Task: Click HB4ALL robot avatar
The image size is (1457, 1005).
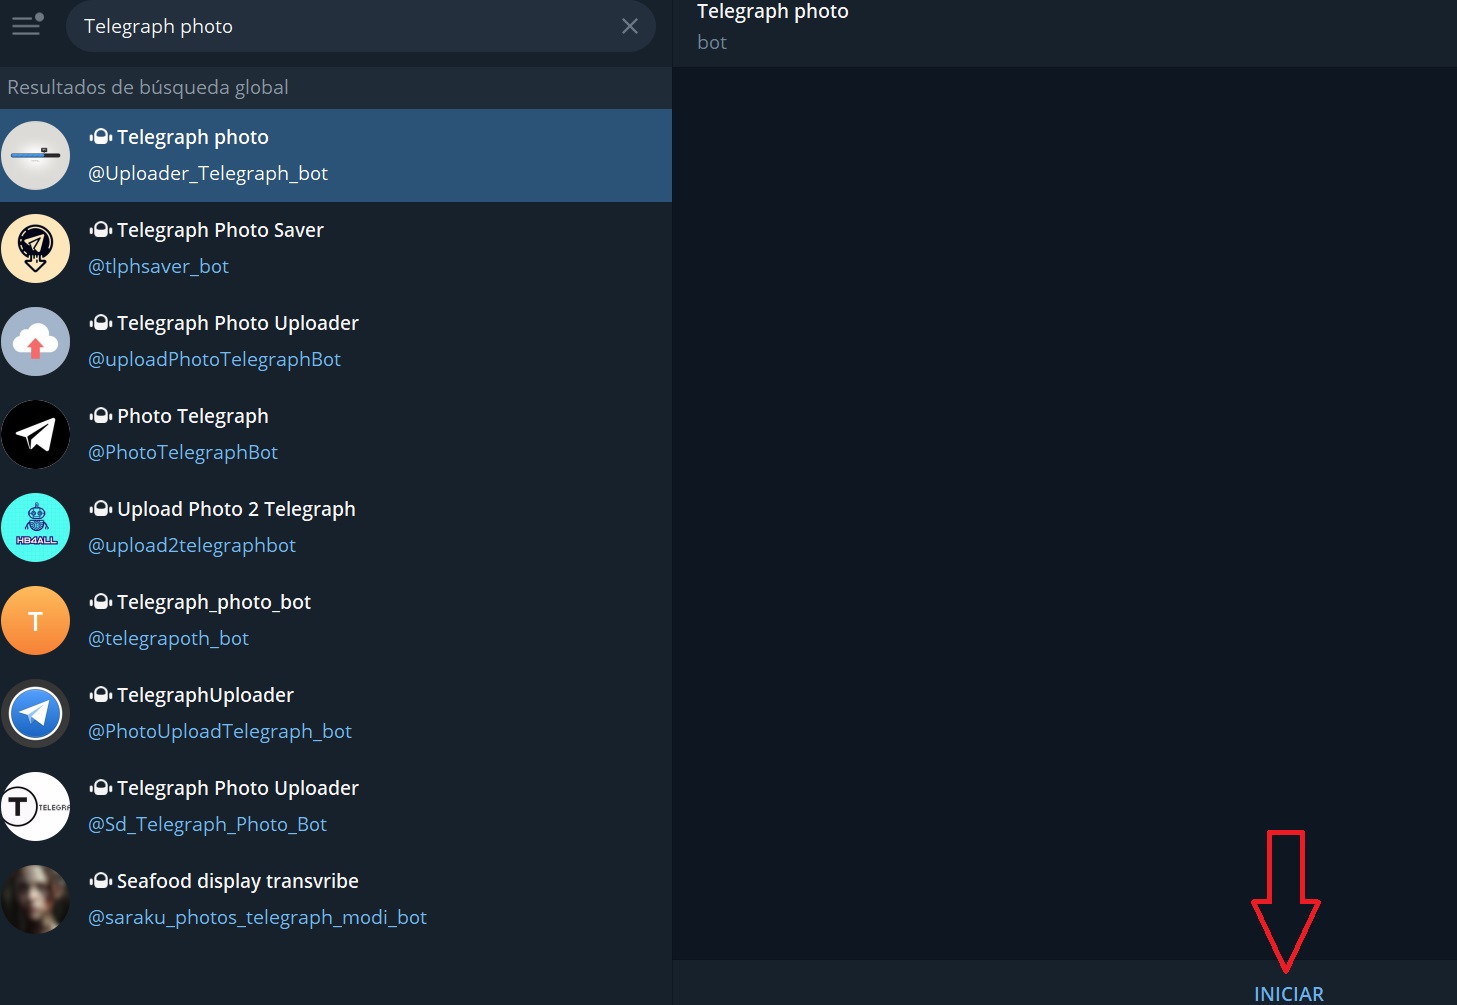Action: tap(36, 528)
